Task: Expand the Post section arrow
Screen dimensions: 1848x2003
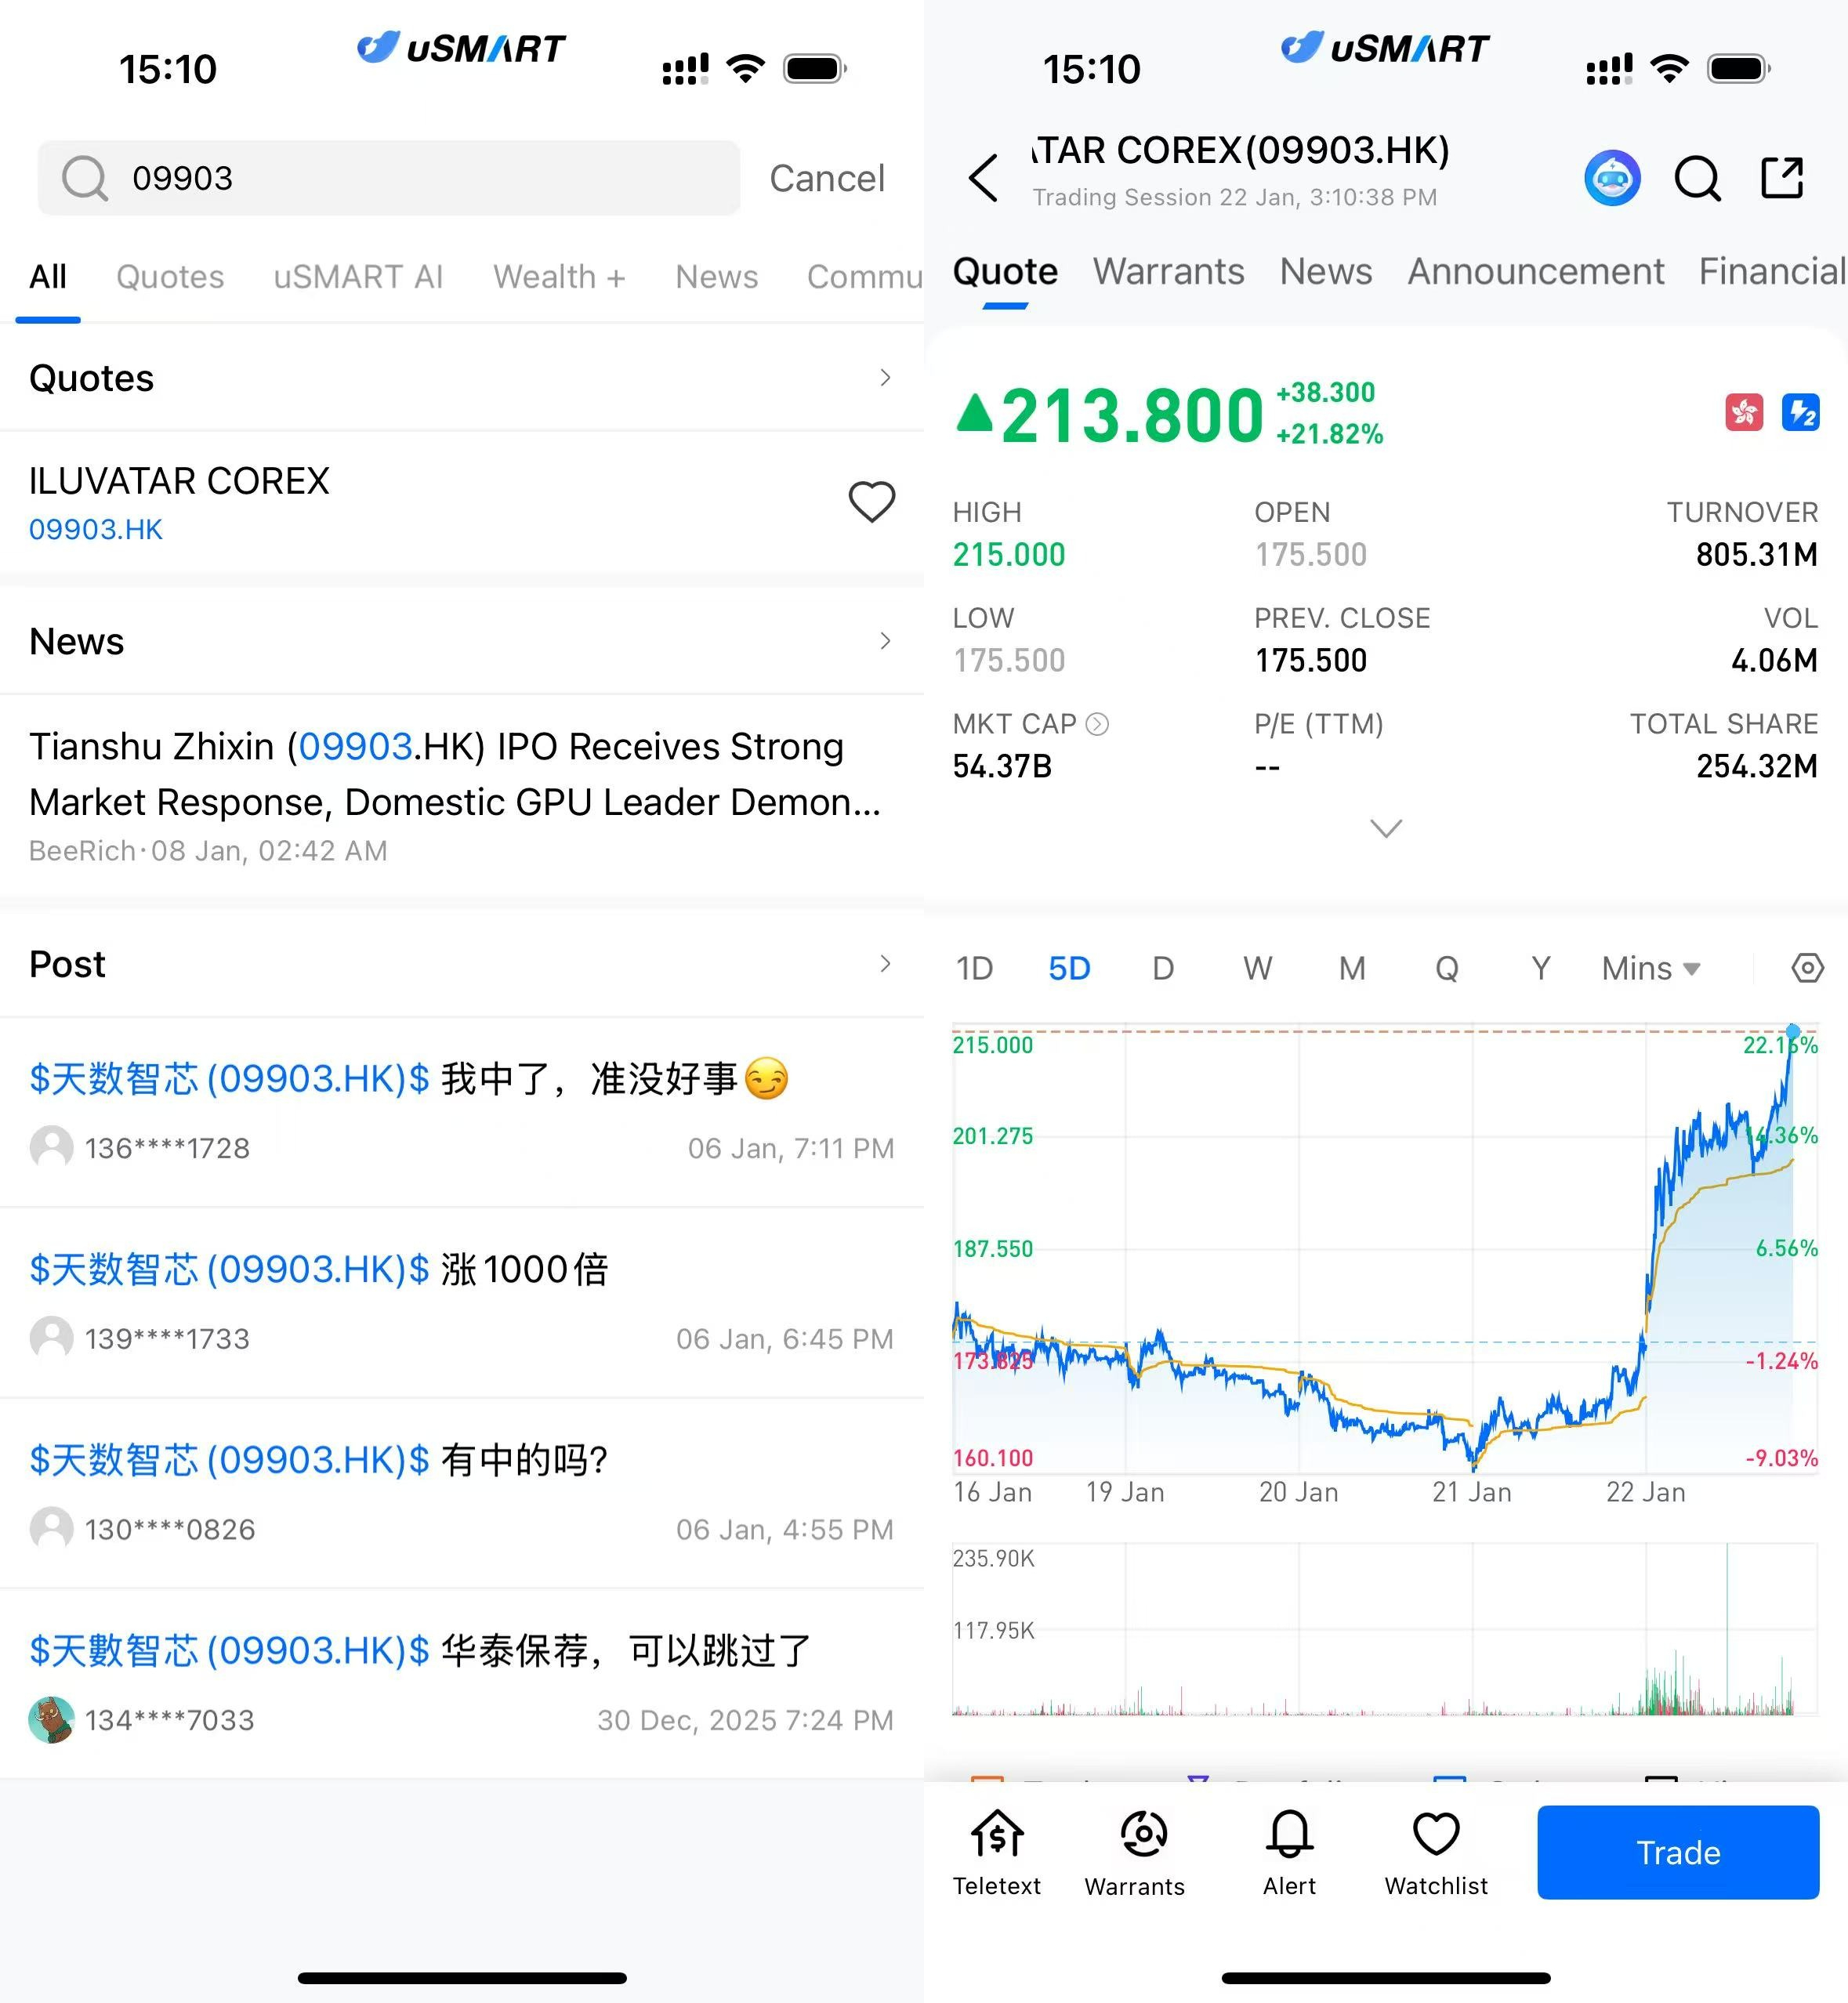Action: pos(885,964)
